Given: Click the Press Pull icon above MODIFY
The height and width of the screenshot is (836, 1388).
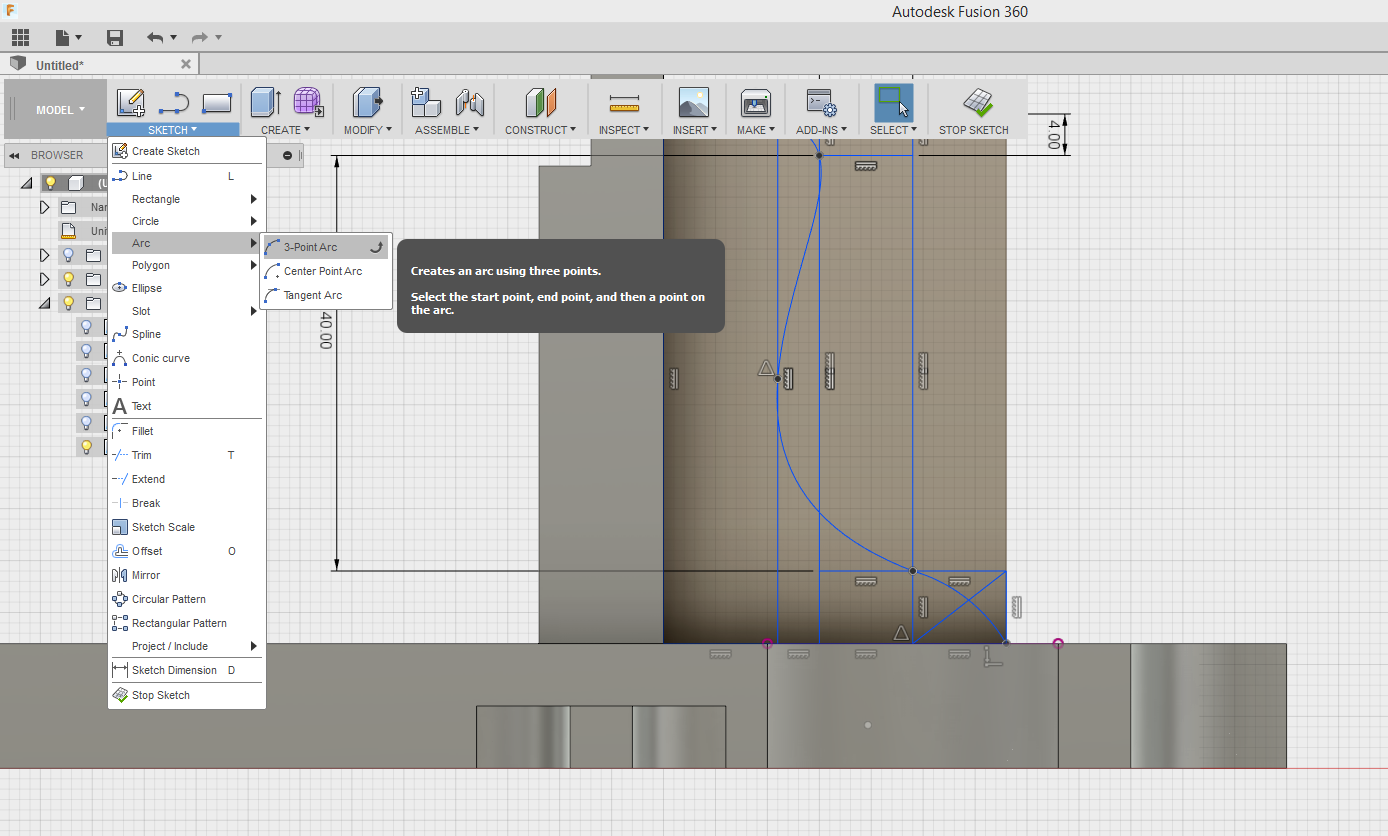Looking at the screenshot, I should (x=367, y=102).
